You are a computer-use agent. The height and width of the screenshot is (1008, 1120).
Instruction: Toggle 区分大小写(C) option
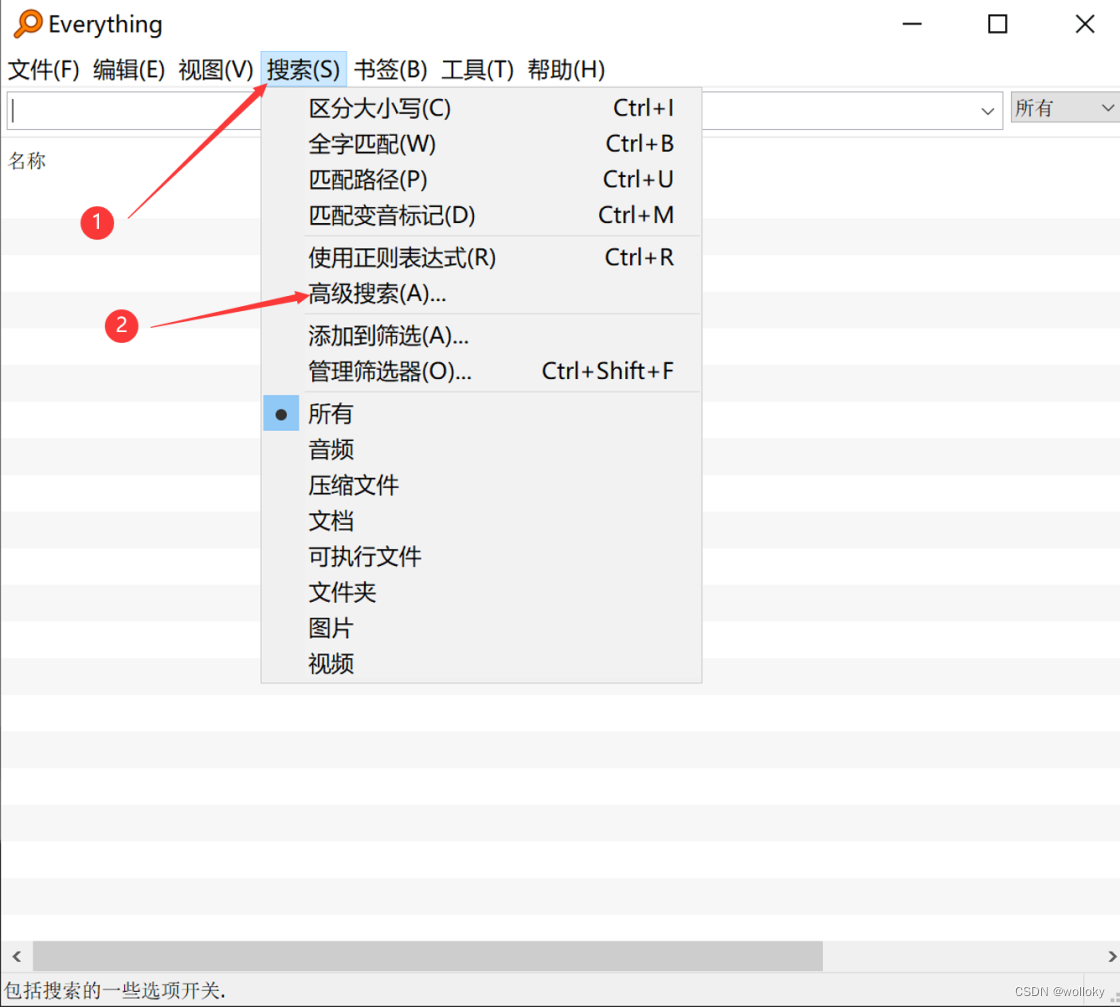pyautogui.click(x=481, y=108)
